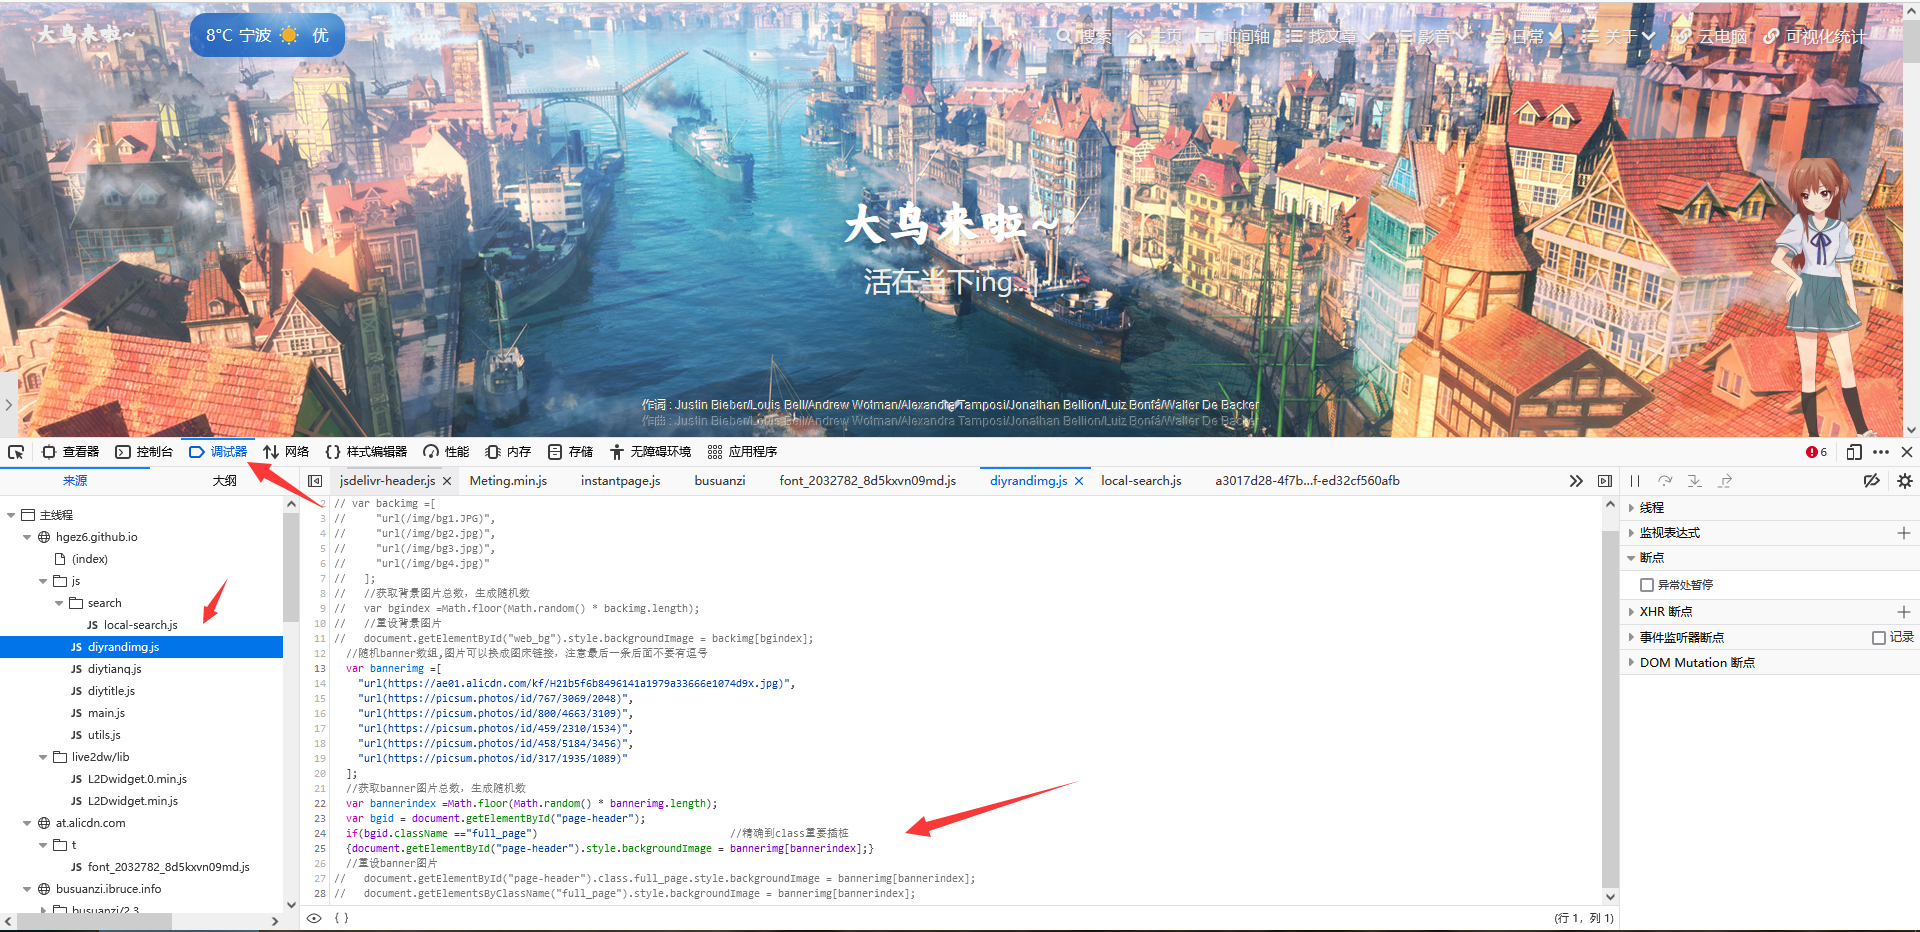
Task: Open main.js in the source tree
Action: tap(106, 713)
